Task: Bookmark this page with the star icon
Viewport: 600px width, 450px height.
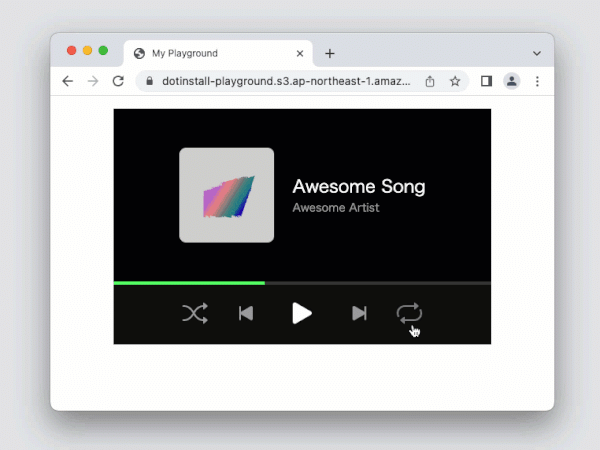Action: pyautogui.click(x=455, y=81)
